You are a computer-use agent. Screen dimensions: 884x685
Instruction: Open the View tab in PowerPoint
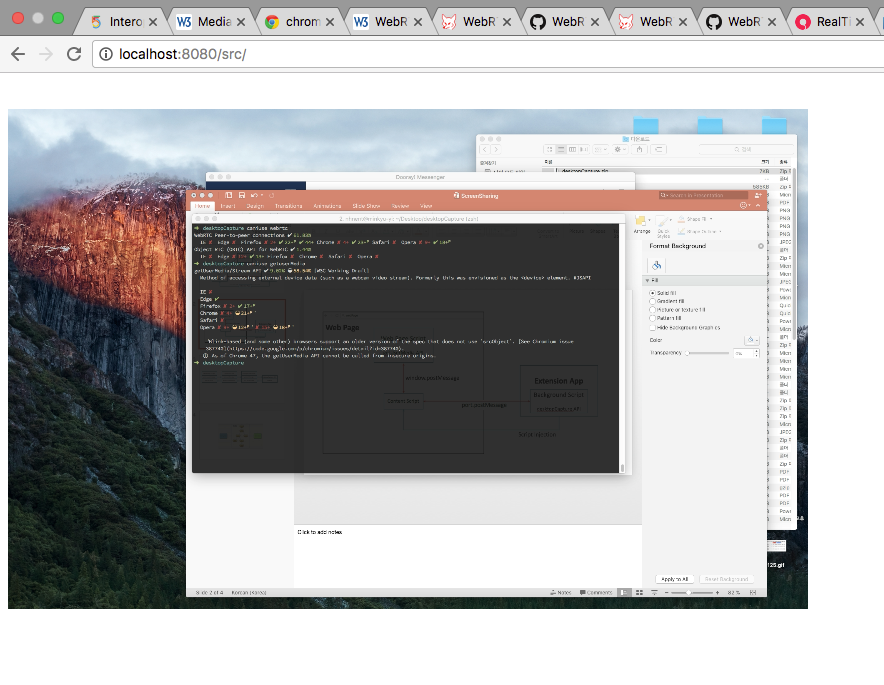[426, 206]
